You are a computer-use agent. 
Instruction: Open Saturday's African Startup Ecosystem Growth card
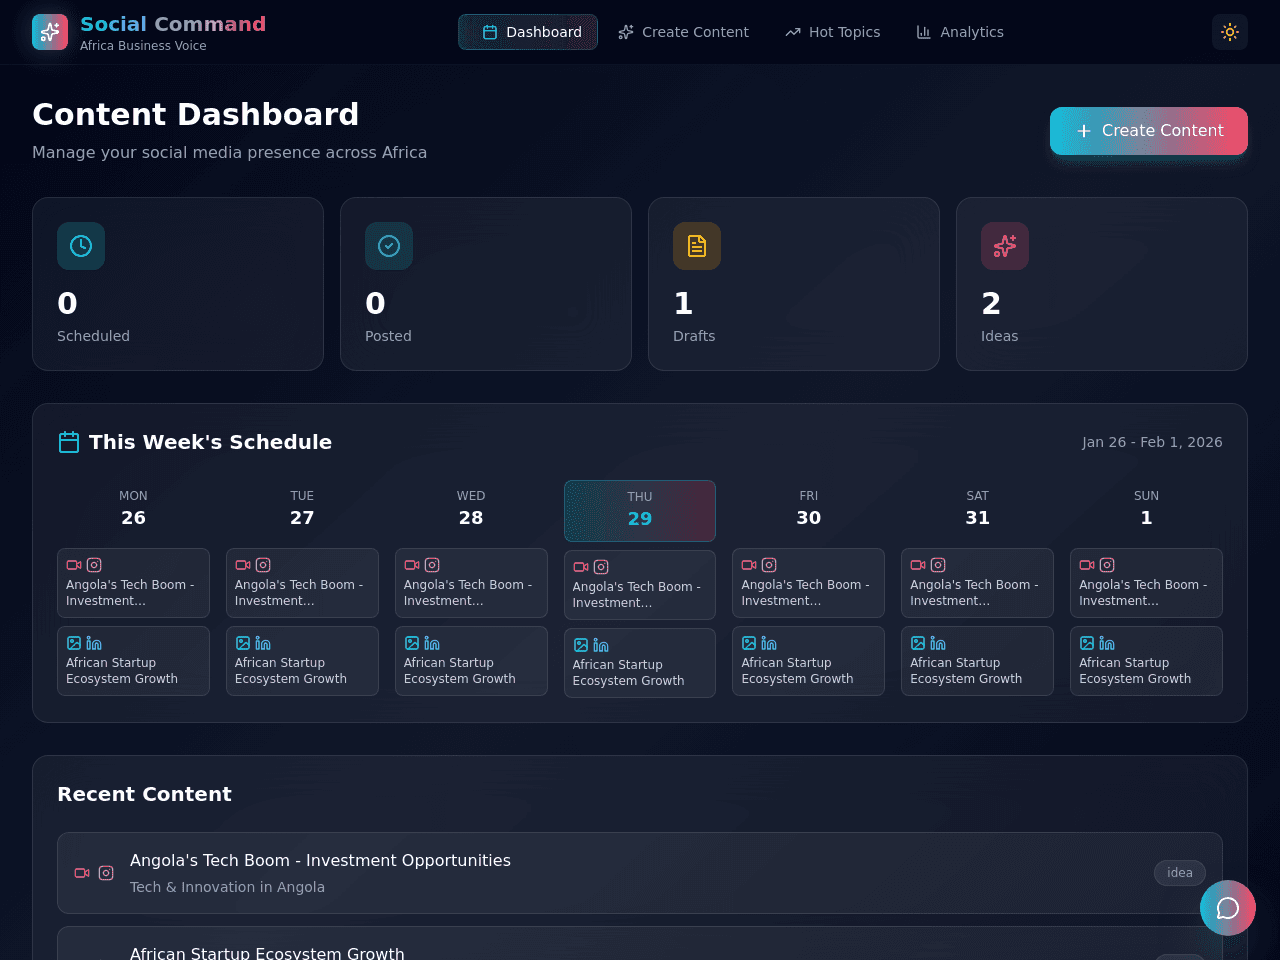[x=978, y=661]
